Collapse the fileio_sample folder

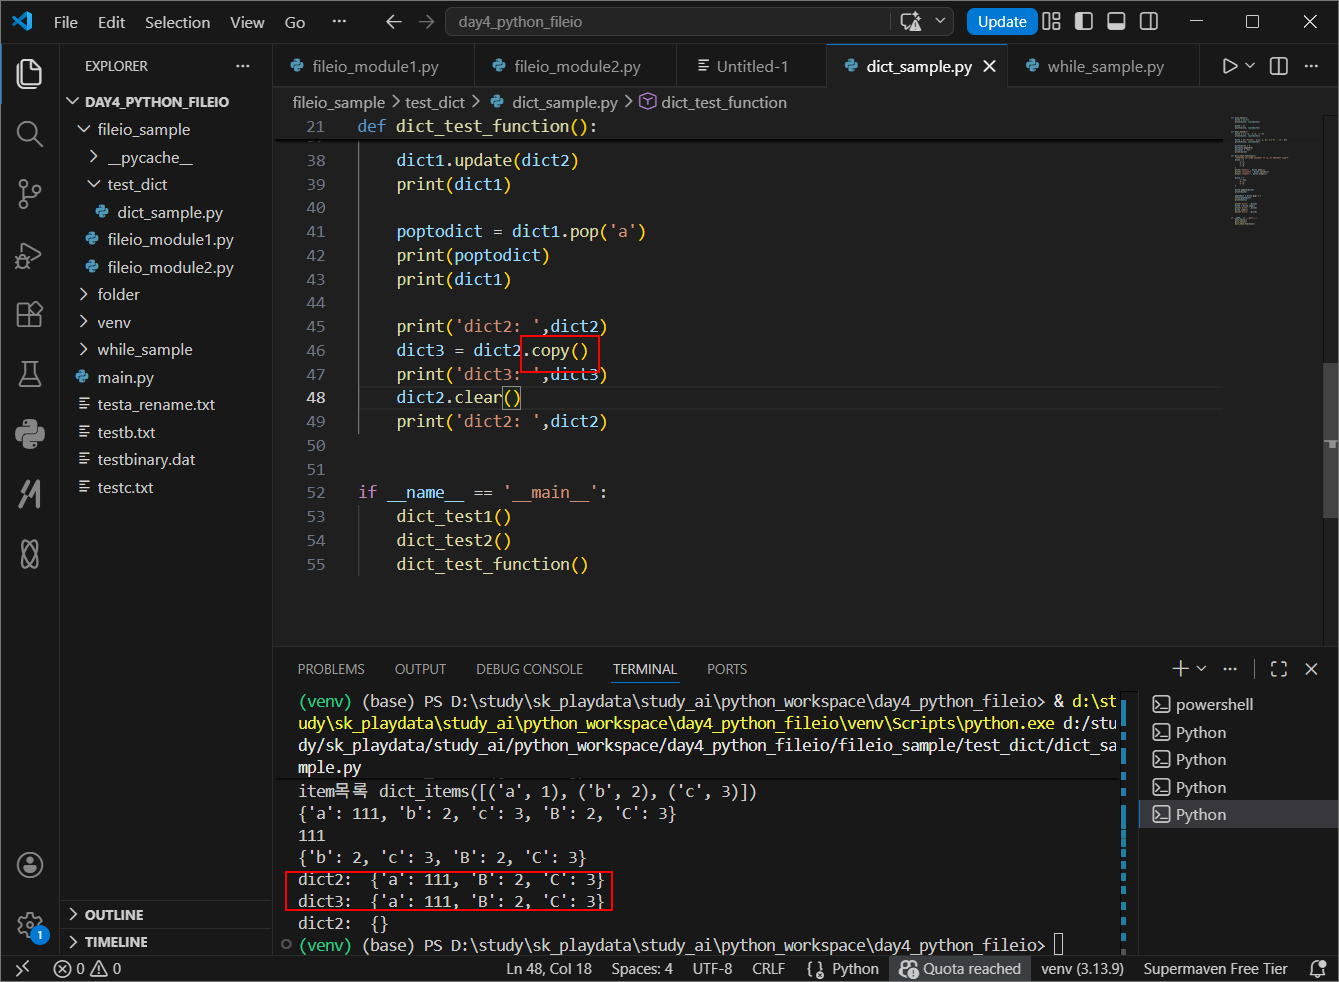(x=84, y=129)
